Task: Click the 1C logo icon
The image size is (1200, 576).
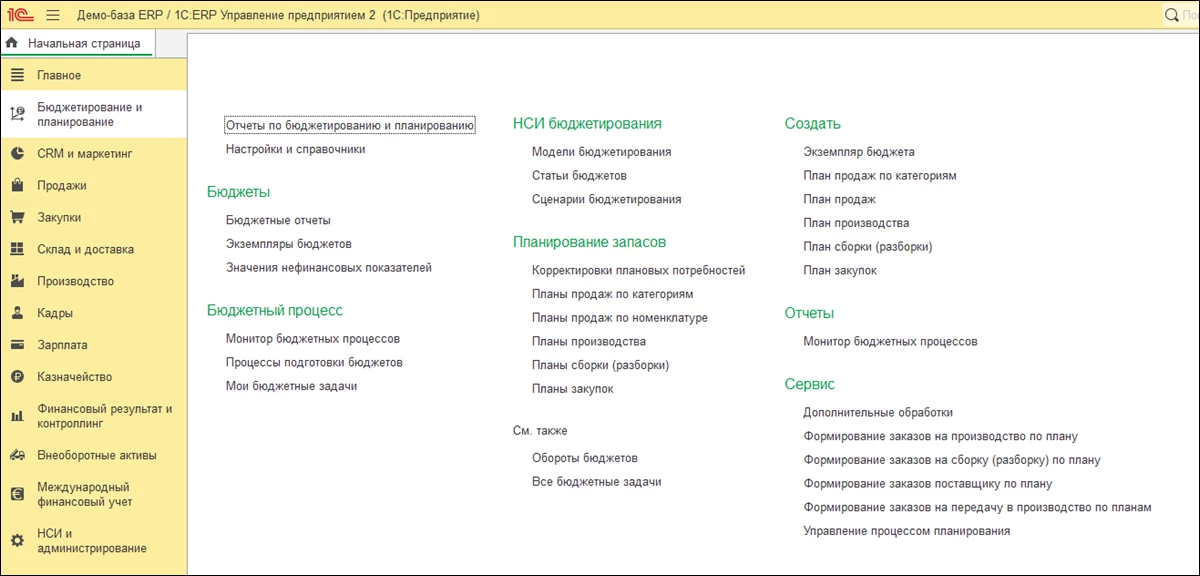Action: (22, 15)
